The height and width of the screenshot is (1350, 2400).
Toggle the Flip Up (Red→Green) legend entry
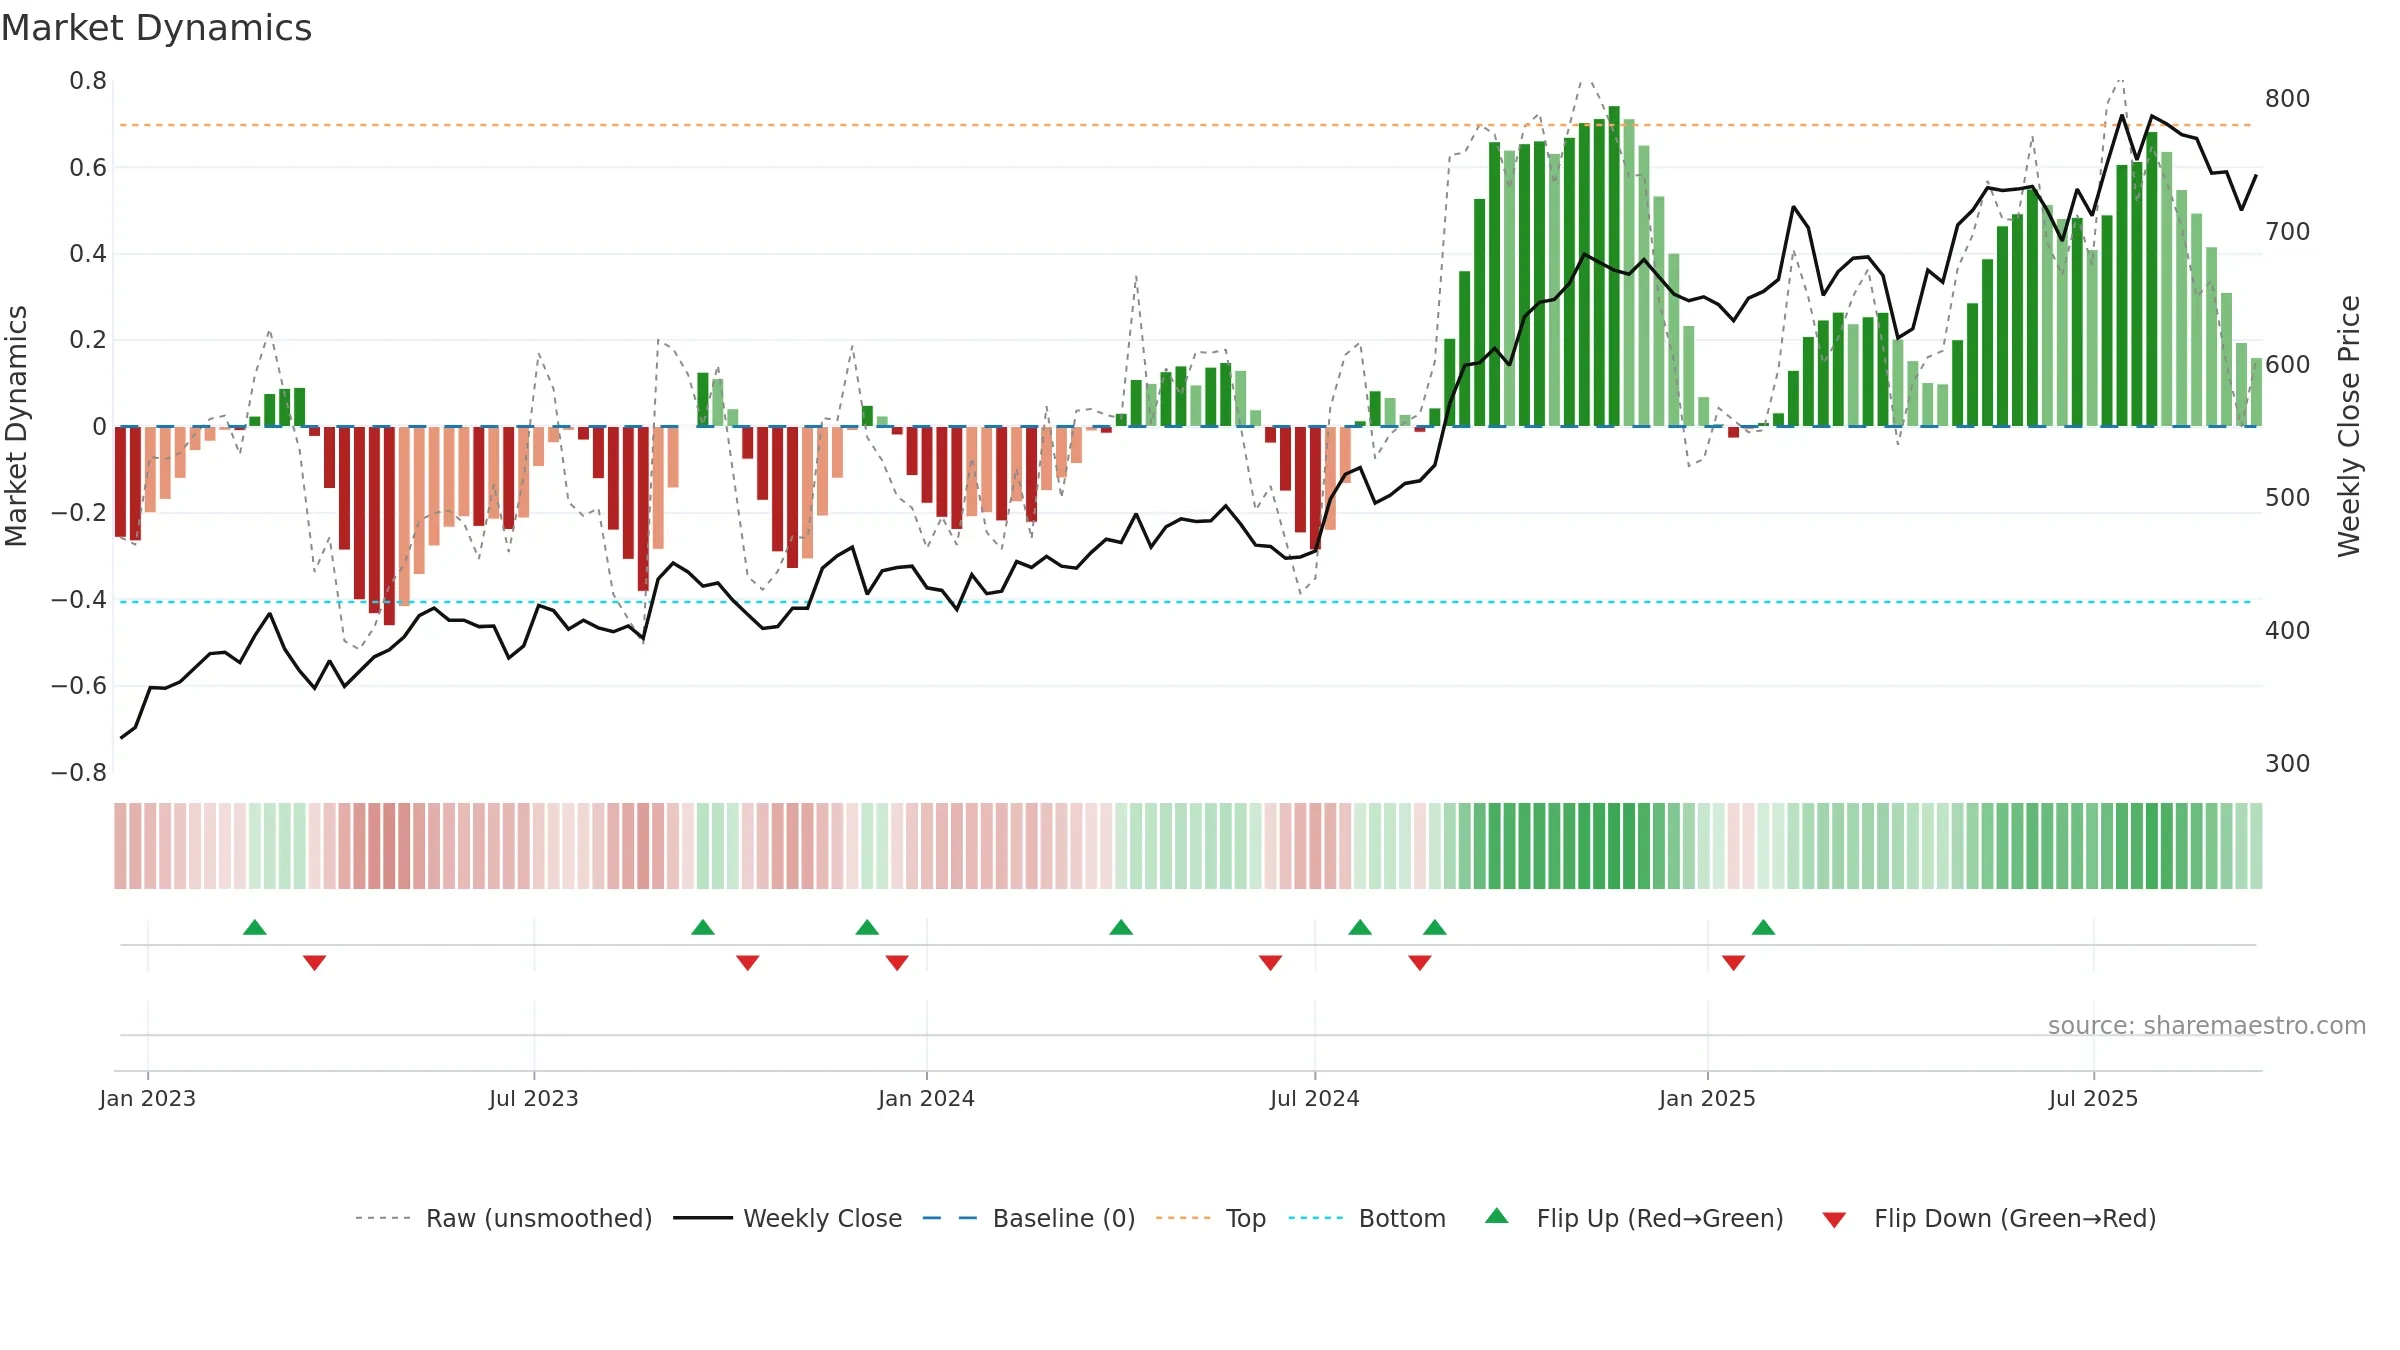point(1634,1219)
